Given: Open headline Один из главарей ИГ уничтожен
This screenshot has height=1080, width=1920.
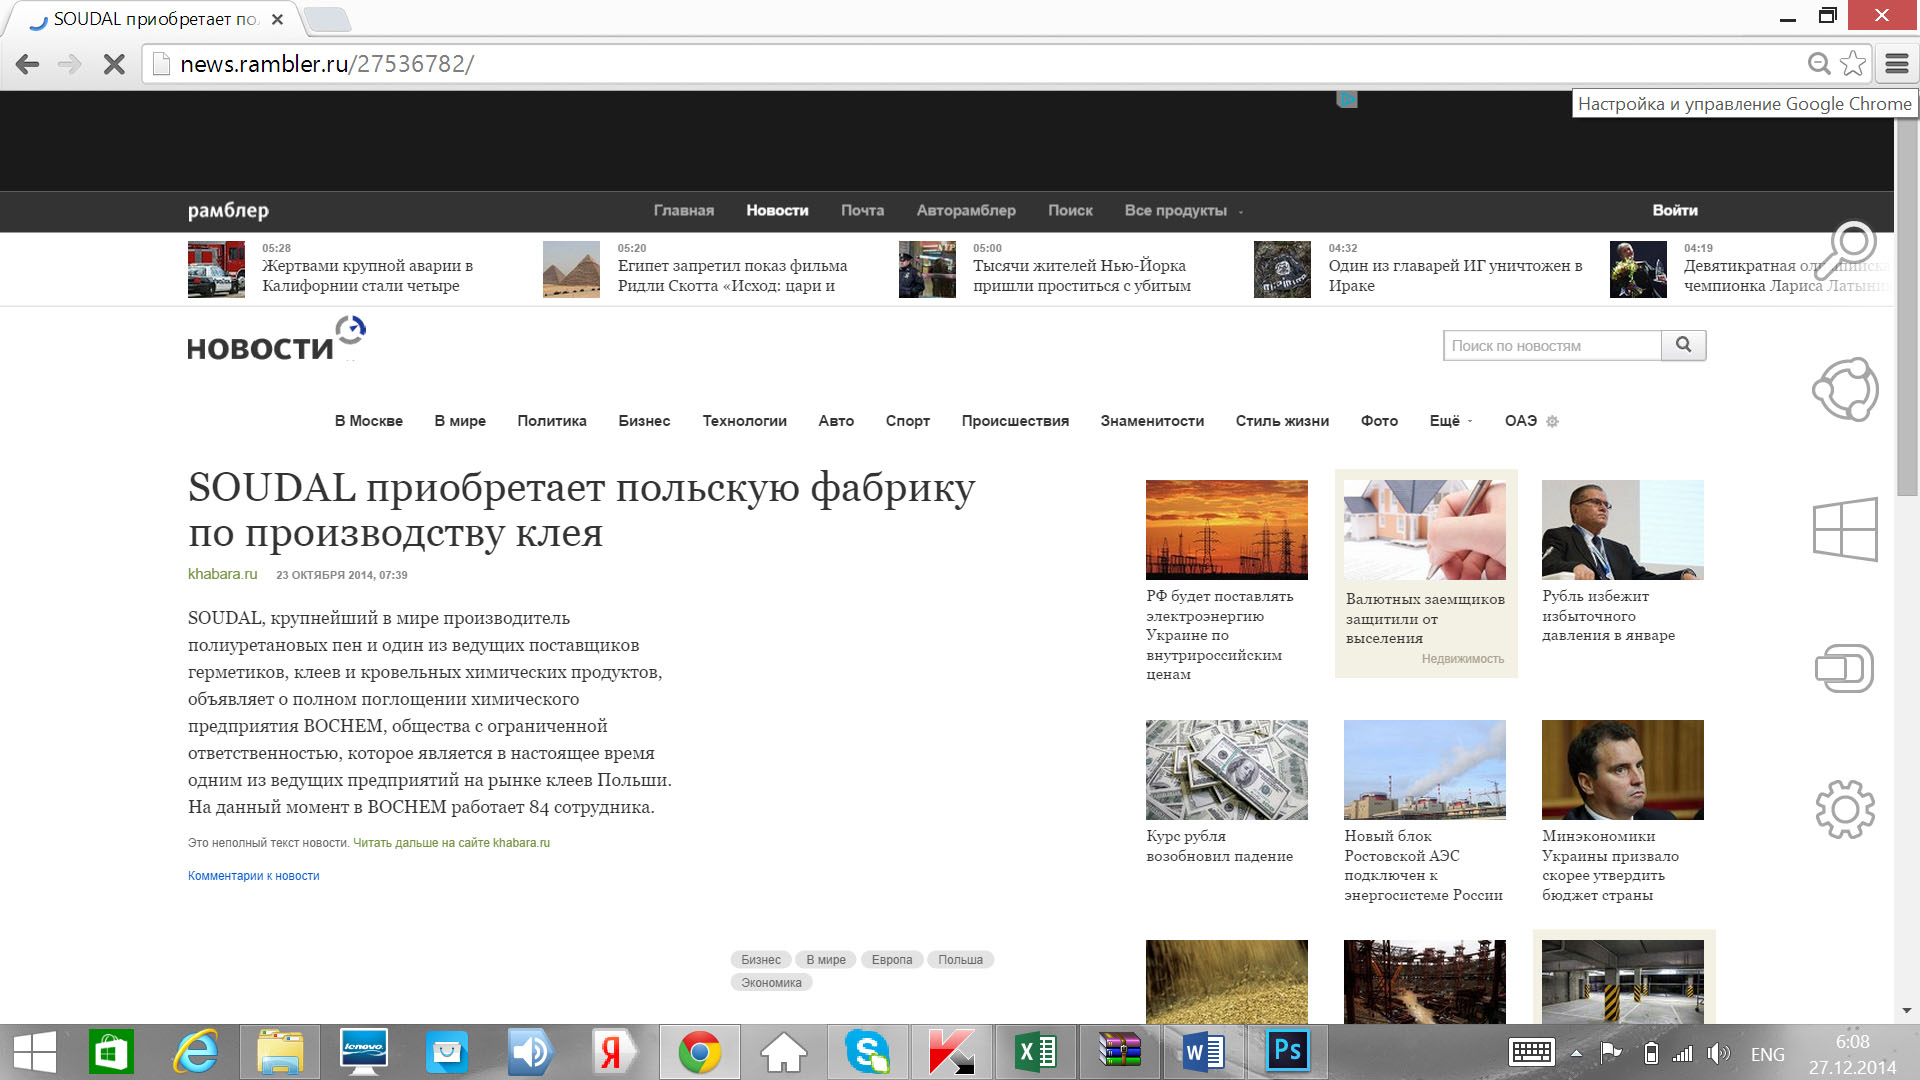Looking at the screenshot, I should pyautogui.click(x=1456, y=276).
